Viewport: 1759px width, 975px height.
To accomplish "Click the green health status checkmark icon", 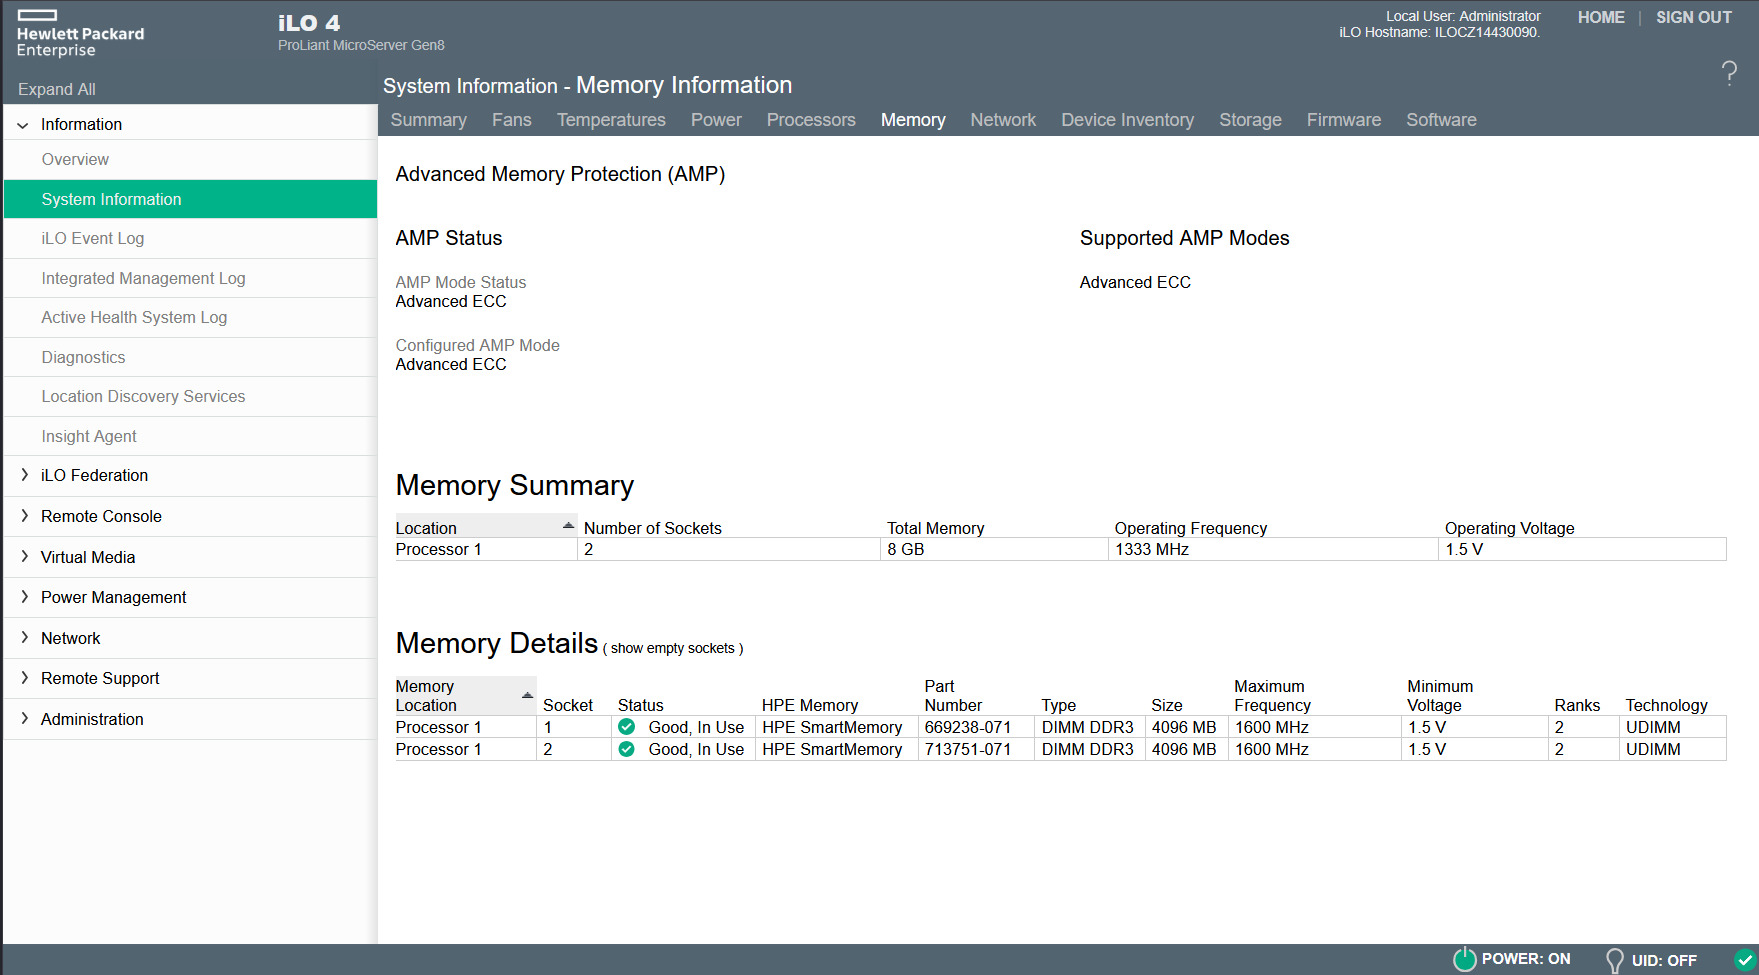I will pyautogui.click(x=1745, y=959).
